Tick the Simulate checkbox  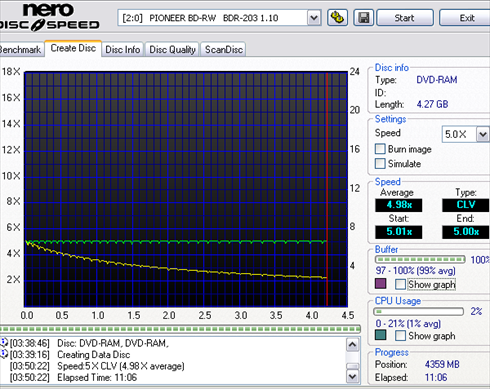(380, 163)
